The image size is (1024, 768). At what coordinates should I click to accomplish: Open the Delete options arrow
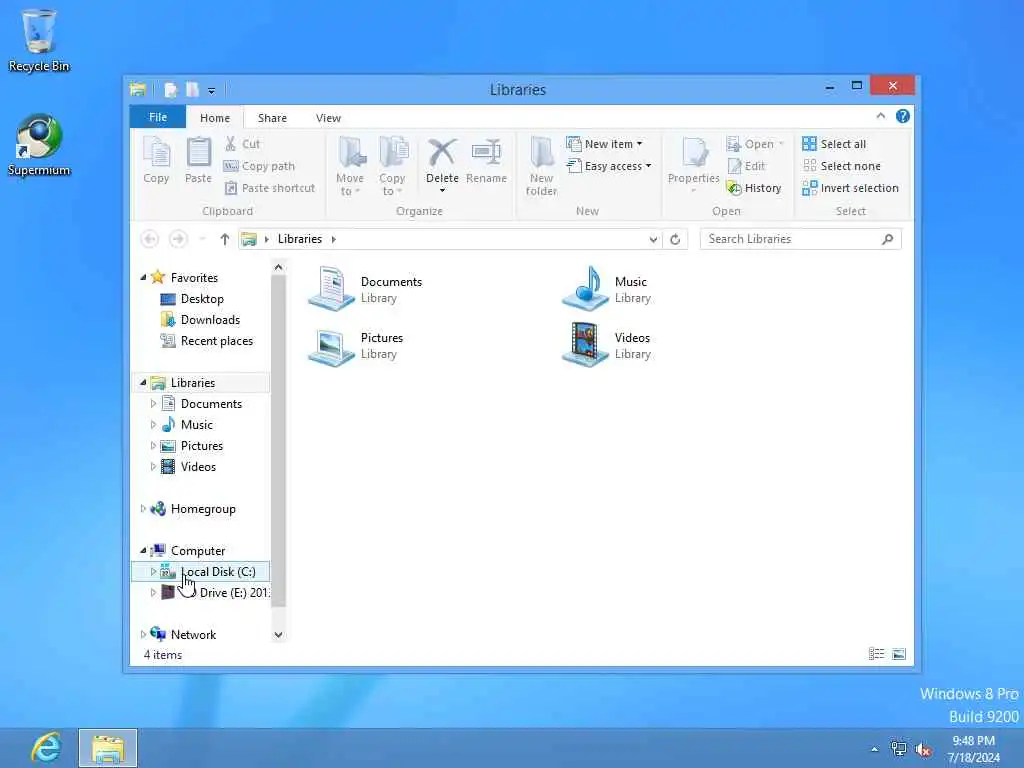442,190
